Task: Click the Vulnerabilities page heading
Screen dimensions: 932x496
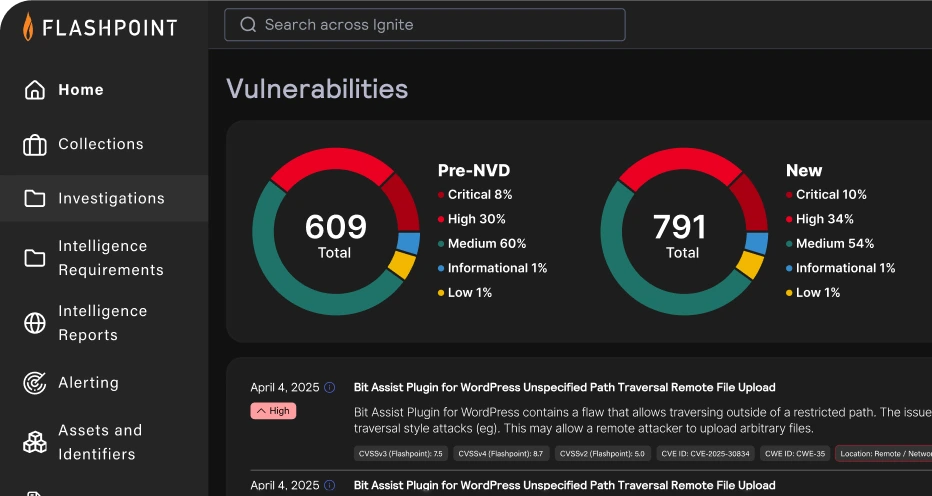Action: [x=317, y=89]
